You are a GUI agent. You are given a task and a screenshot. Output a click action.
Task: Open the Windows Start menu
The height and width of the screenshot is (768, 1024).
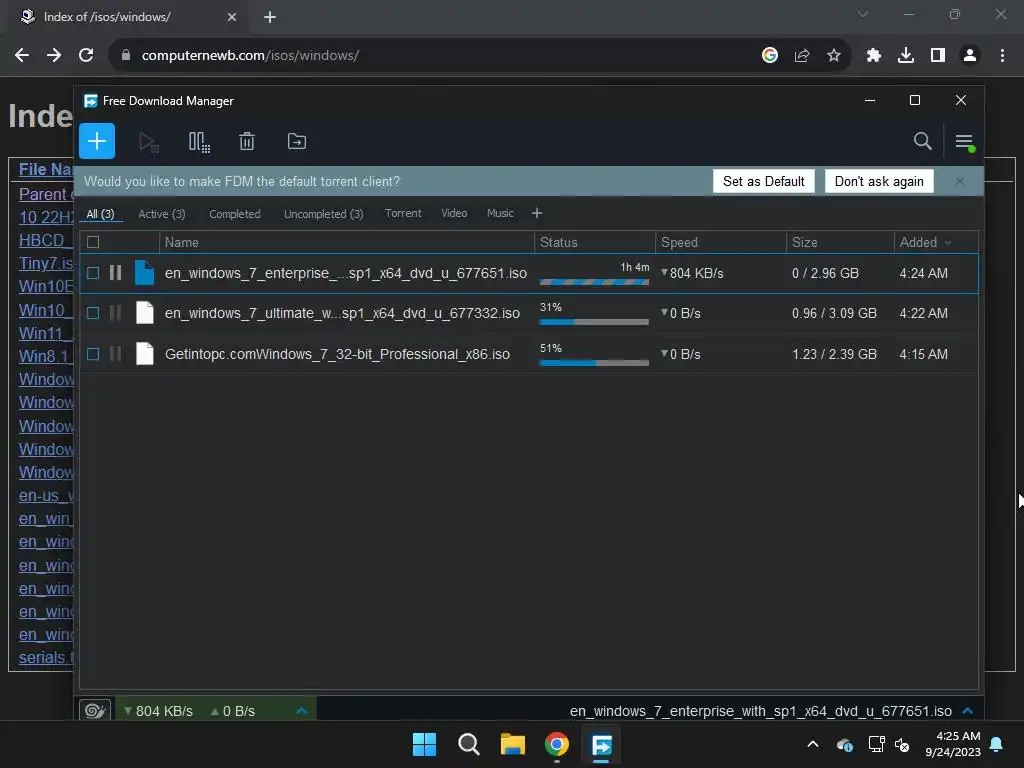point(424,744)
